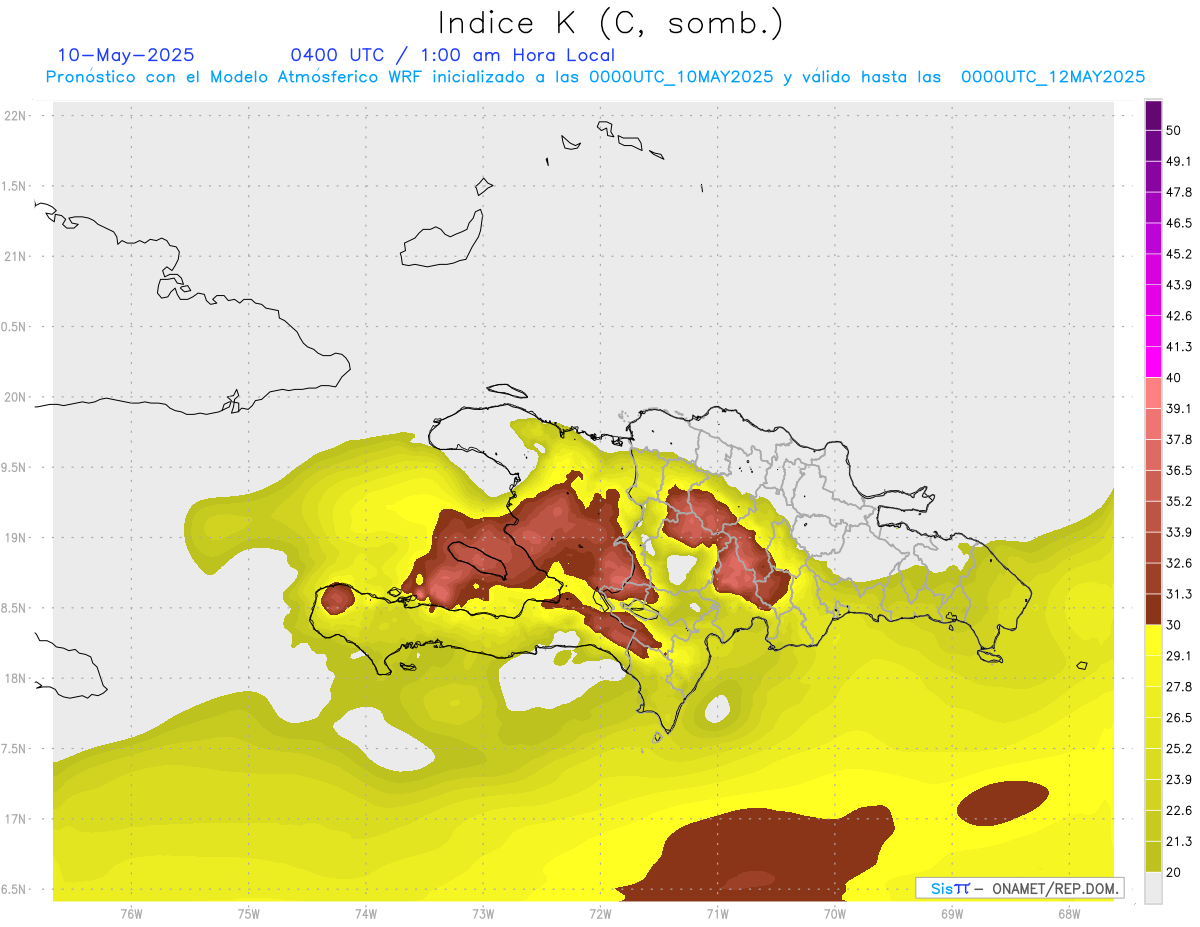Click the '68W' longitude label
This screenshot has height=927, width=1200.
click(x=1069, y=913)
